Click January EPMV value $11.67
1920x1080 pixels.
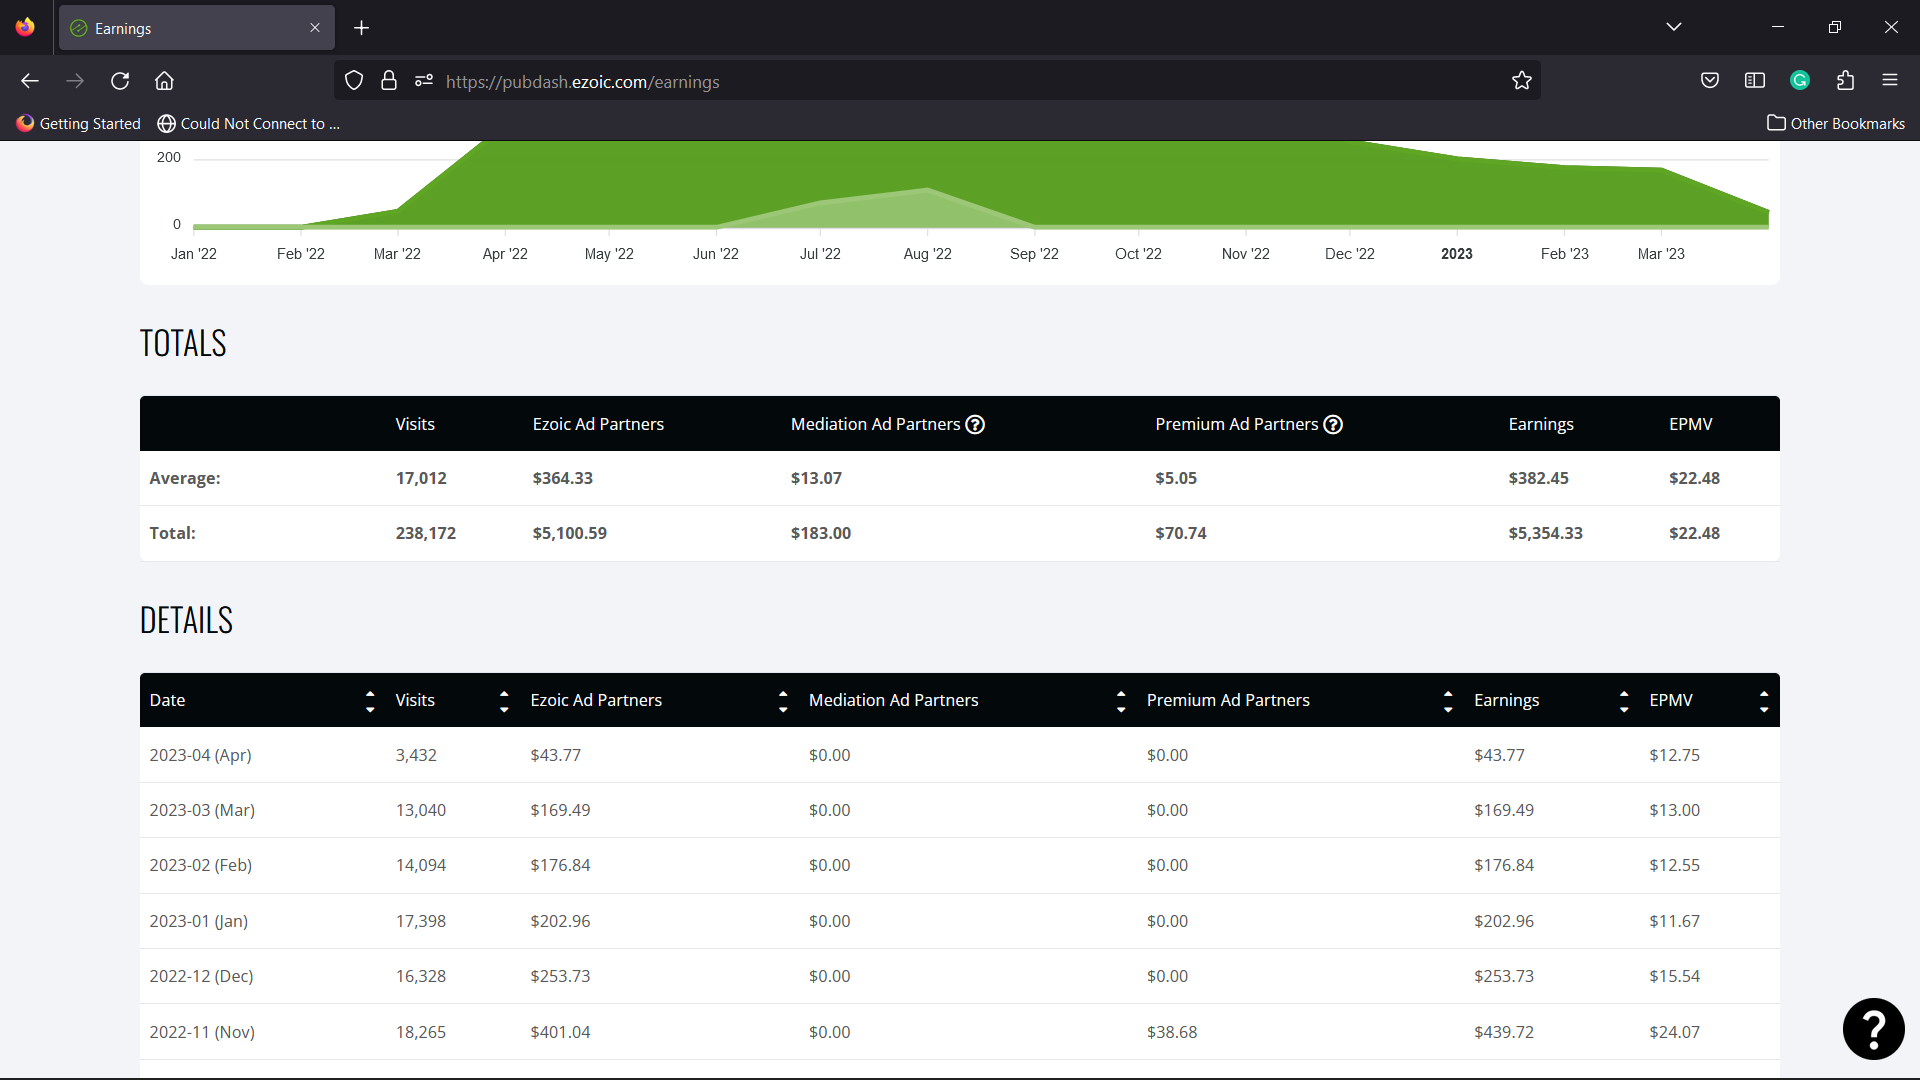tap(1674, 922)
